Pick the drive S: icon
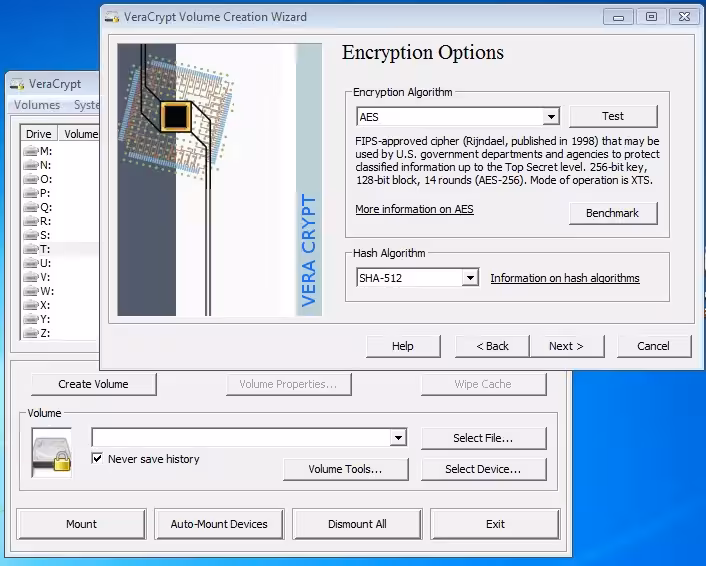The width and height of the screenshot is (706, 566). pyautogui.click(x=31, y=234)
